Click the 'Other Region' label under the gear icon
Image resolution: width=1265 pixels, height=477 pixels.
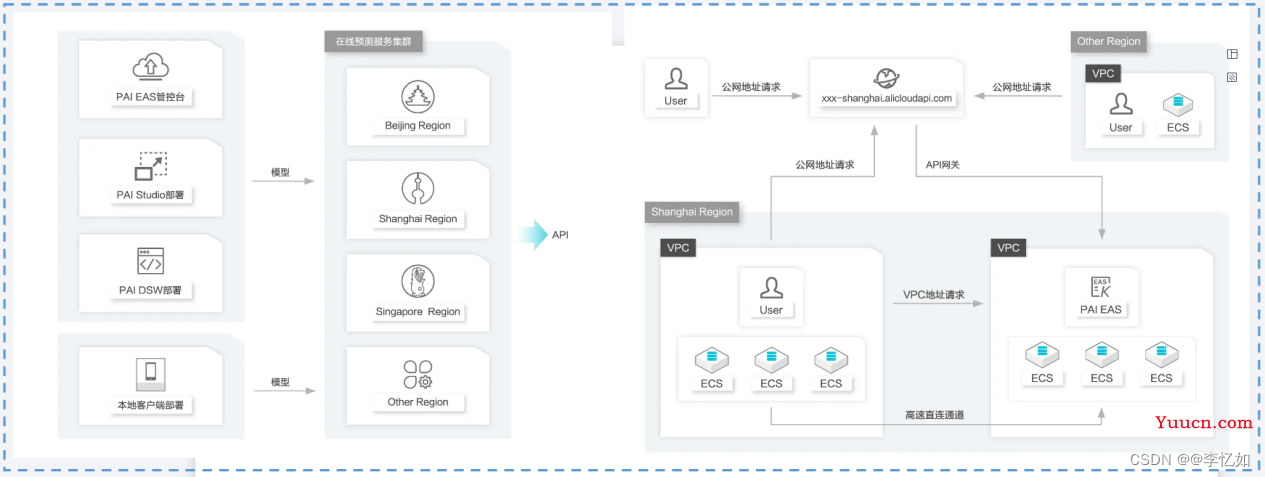tap(418, 402)
